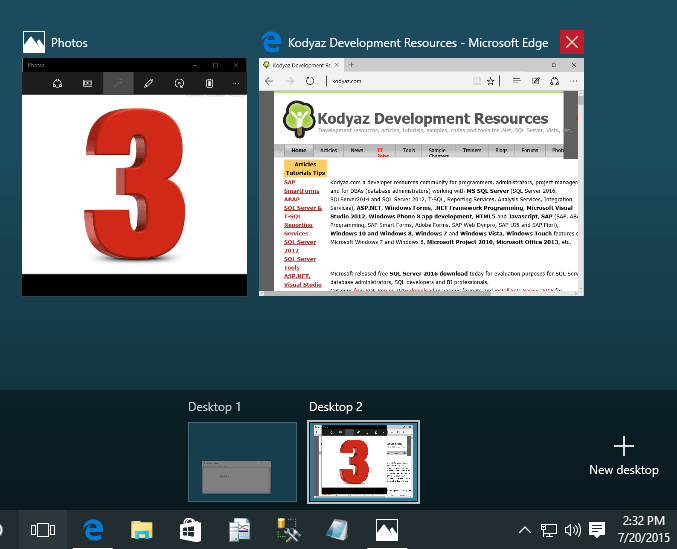Click the Edge address bar showing kodyaz.com
This screenshot has width=677, height=549.
pyautogui.click(x=397, y=81)
